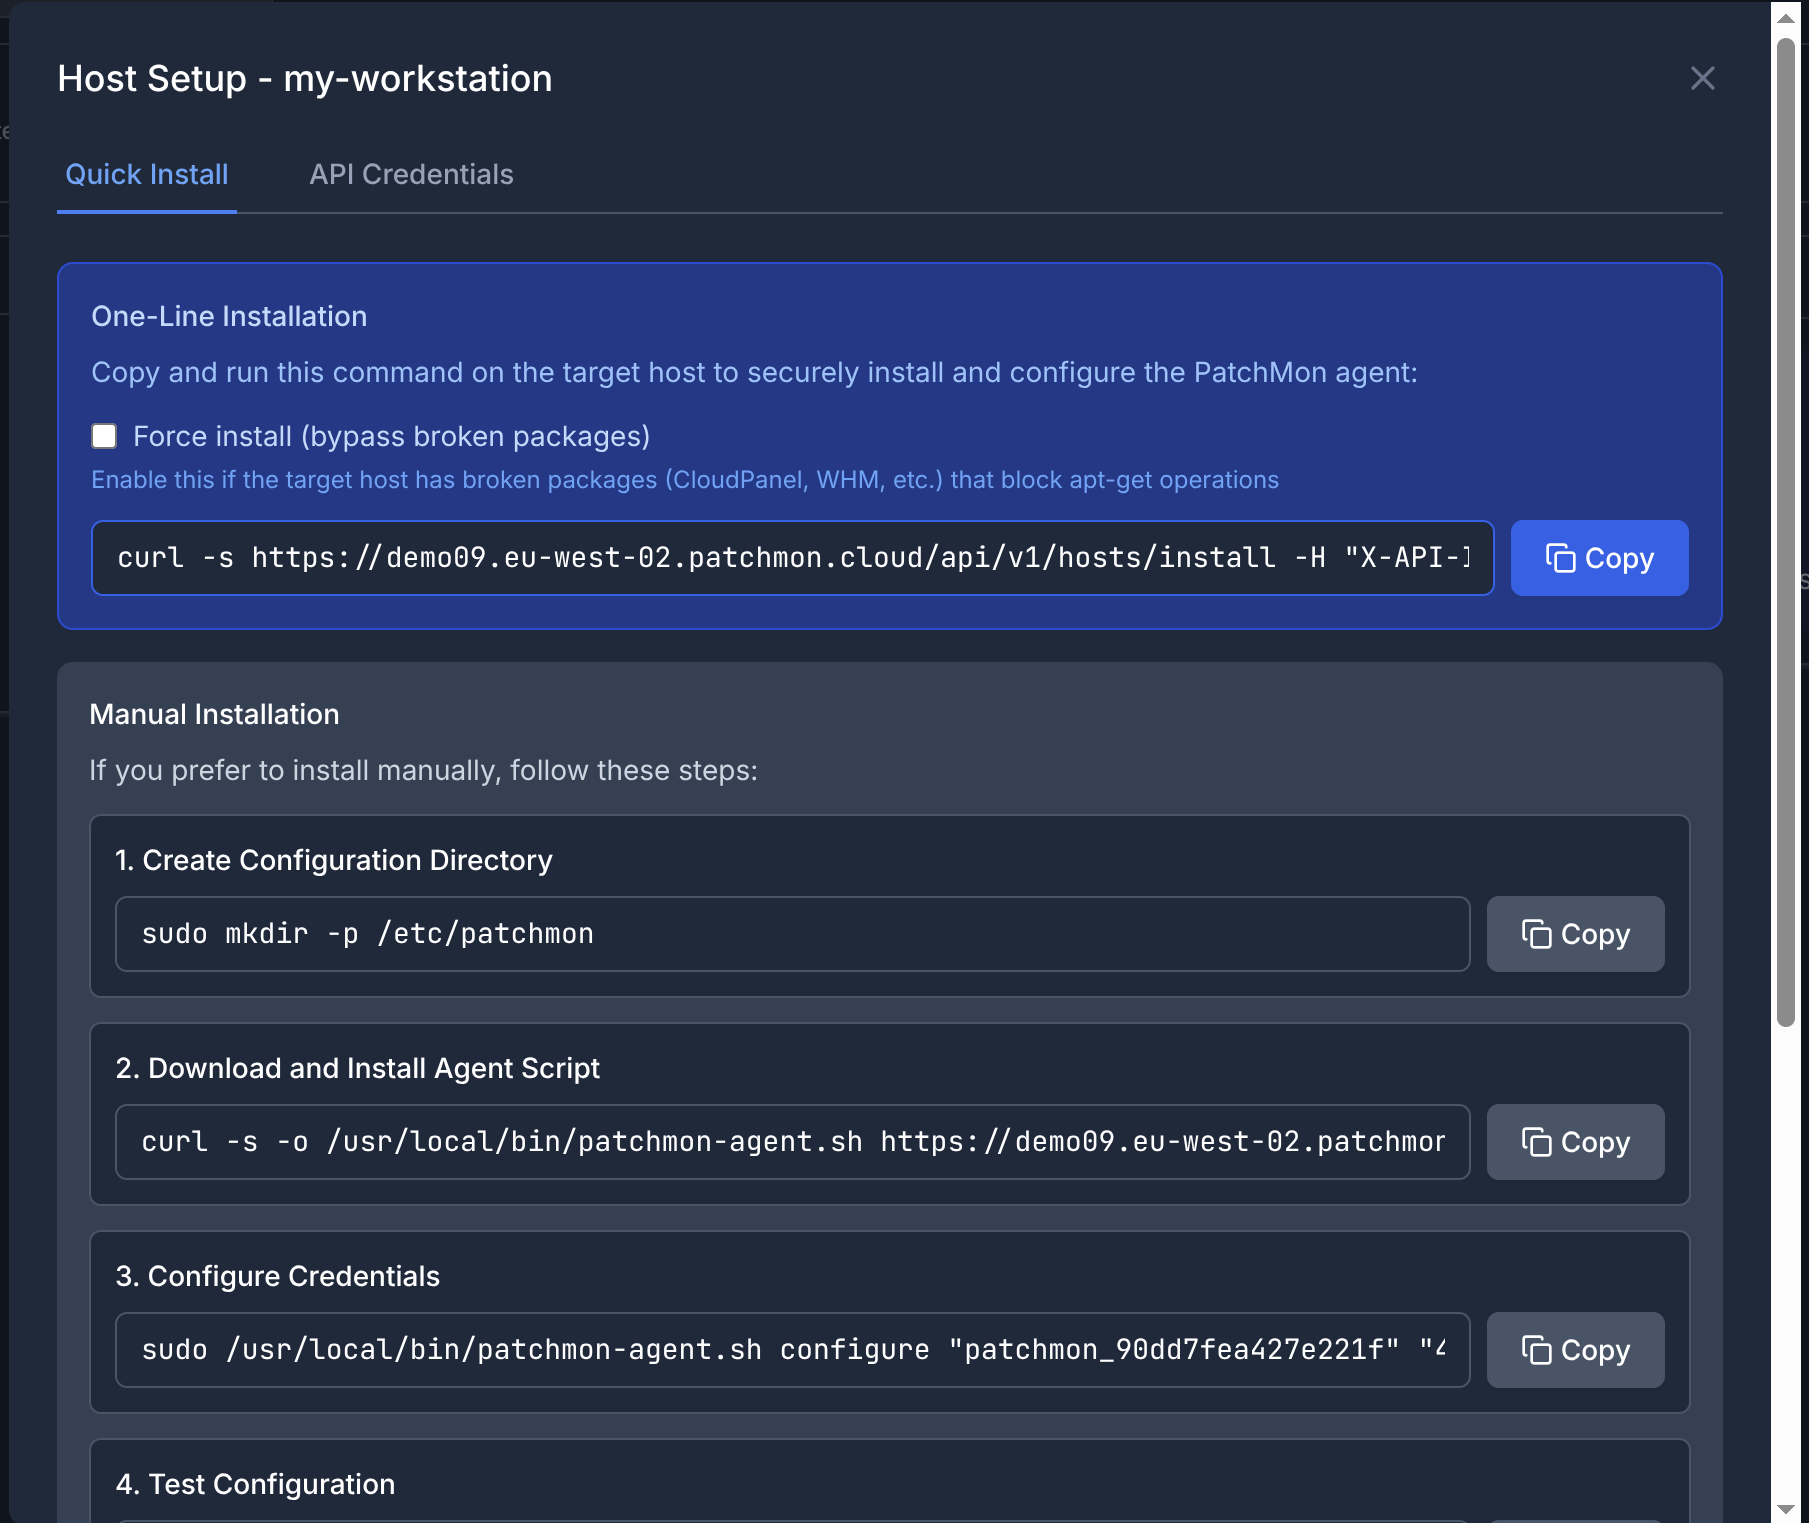The height and width of the screenshot is (1523, 1809).
Task: Click inside the one-line install command field
Action: click(792, 558)
